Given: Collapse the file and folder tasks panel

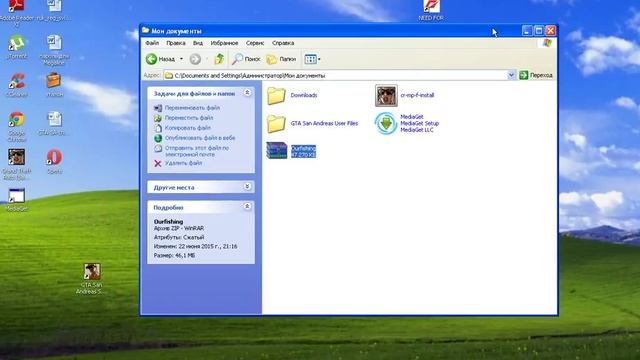Looking at the screenshot, I should [247, 93].
